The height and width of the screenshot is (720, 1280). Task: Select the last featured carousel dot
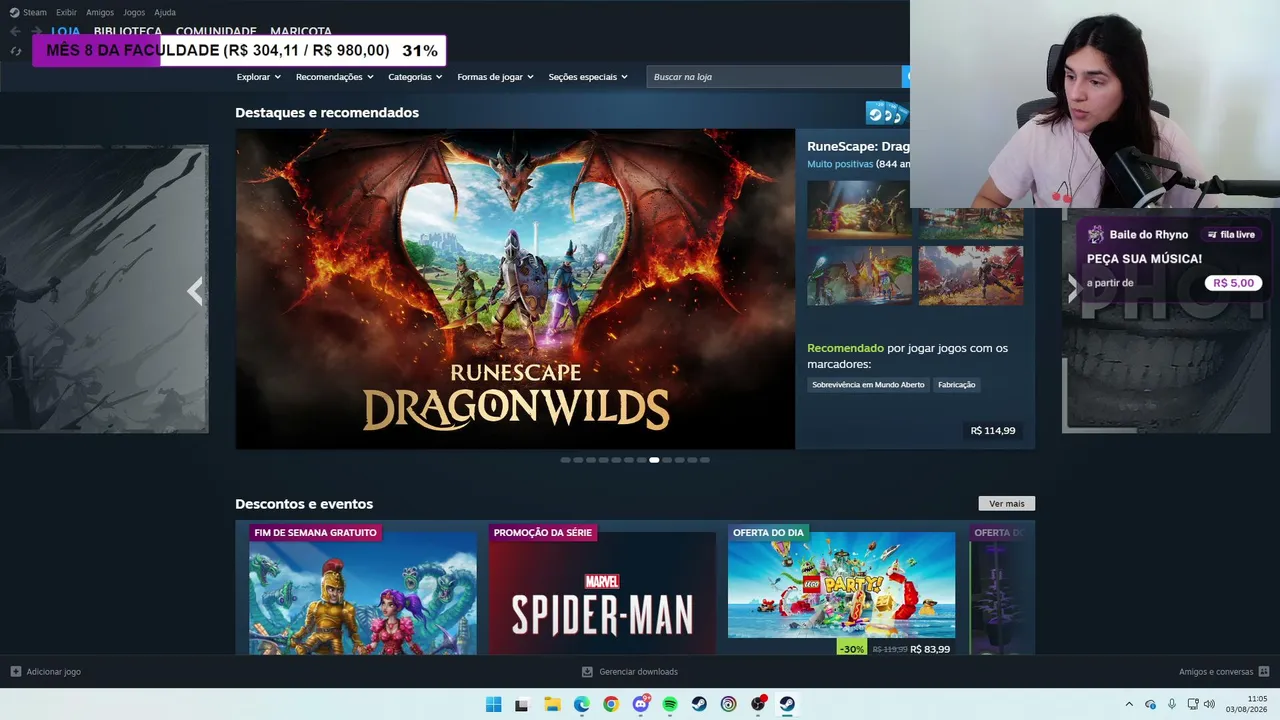(705, 460)
